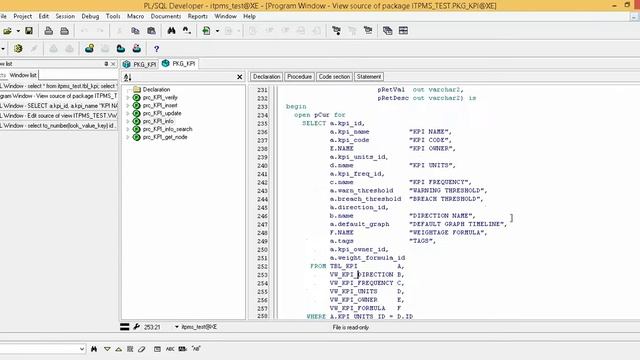Expand the prc_KPI_info_search tree node

coord(128,129)
